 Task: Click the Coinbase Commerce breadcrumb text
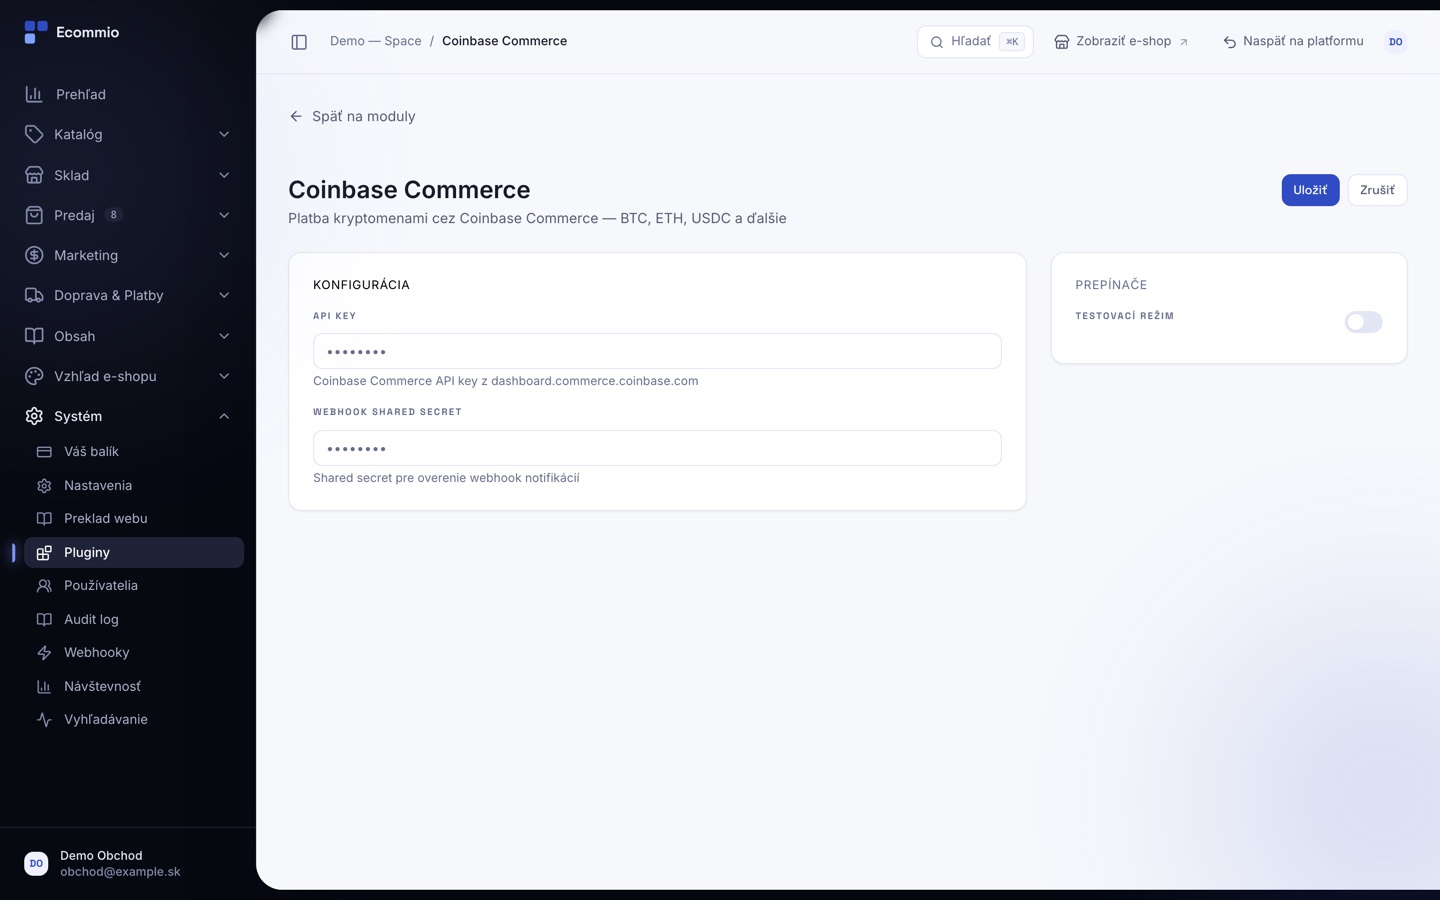504,41
